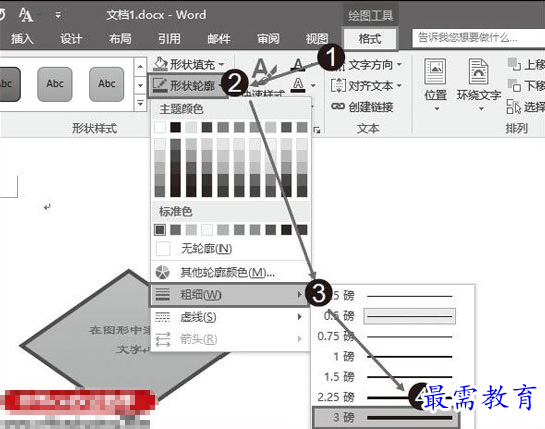This screenshot has height=429, width=545.
Task: Select the black theme color swatch
Action: pos(176,127)
